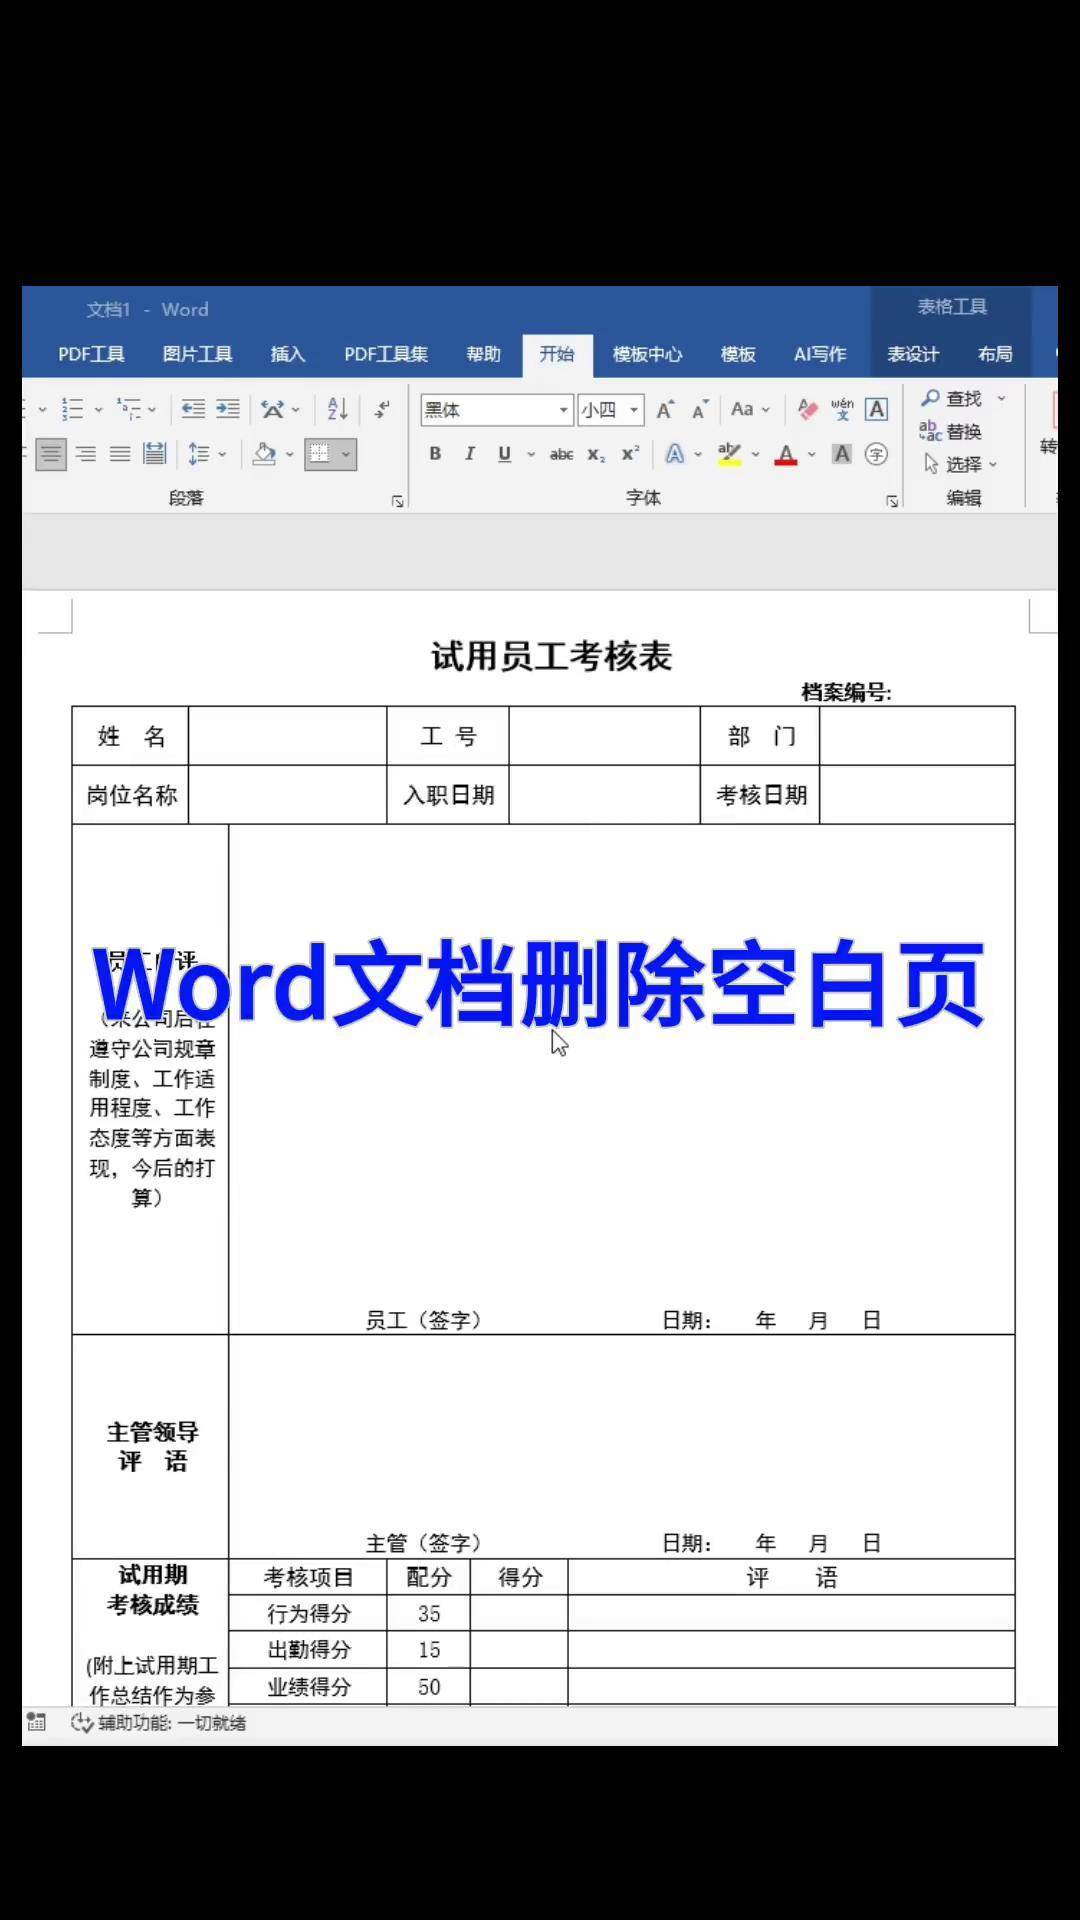Decrease the paragraph indent

[193, 409]
